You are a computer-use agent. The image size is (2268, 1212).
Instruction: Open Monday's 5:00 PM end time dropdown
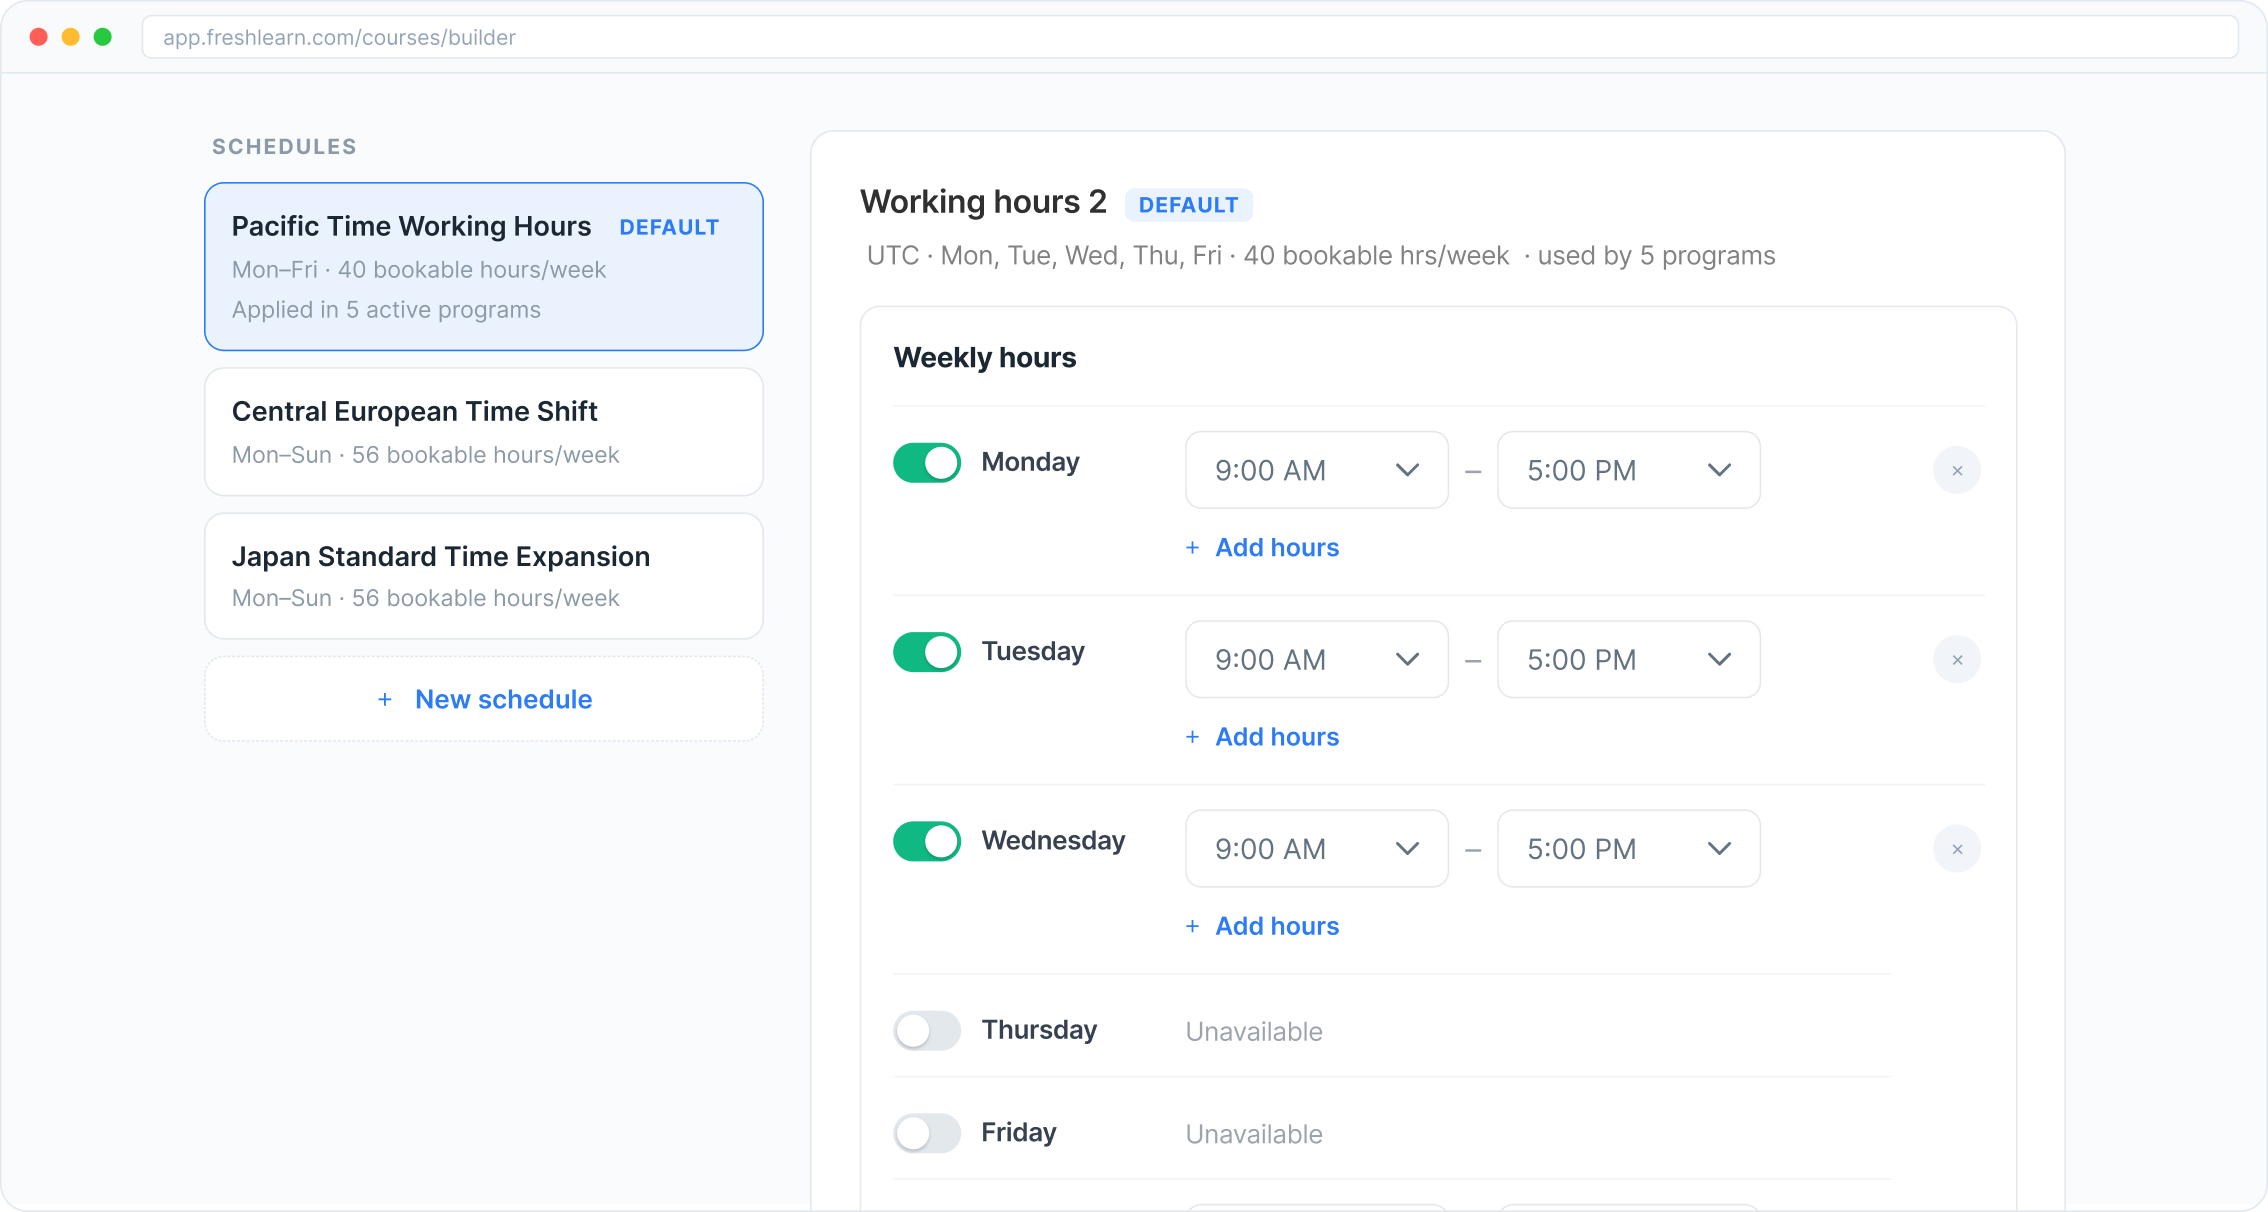(1628, 470)
